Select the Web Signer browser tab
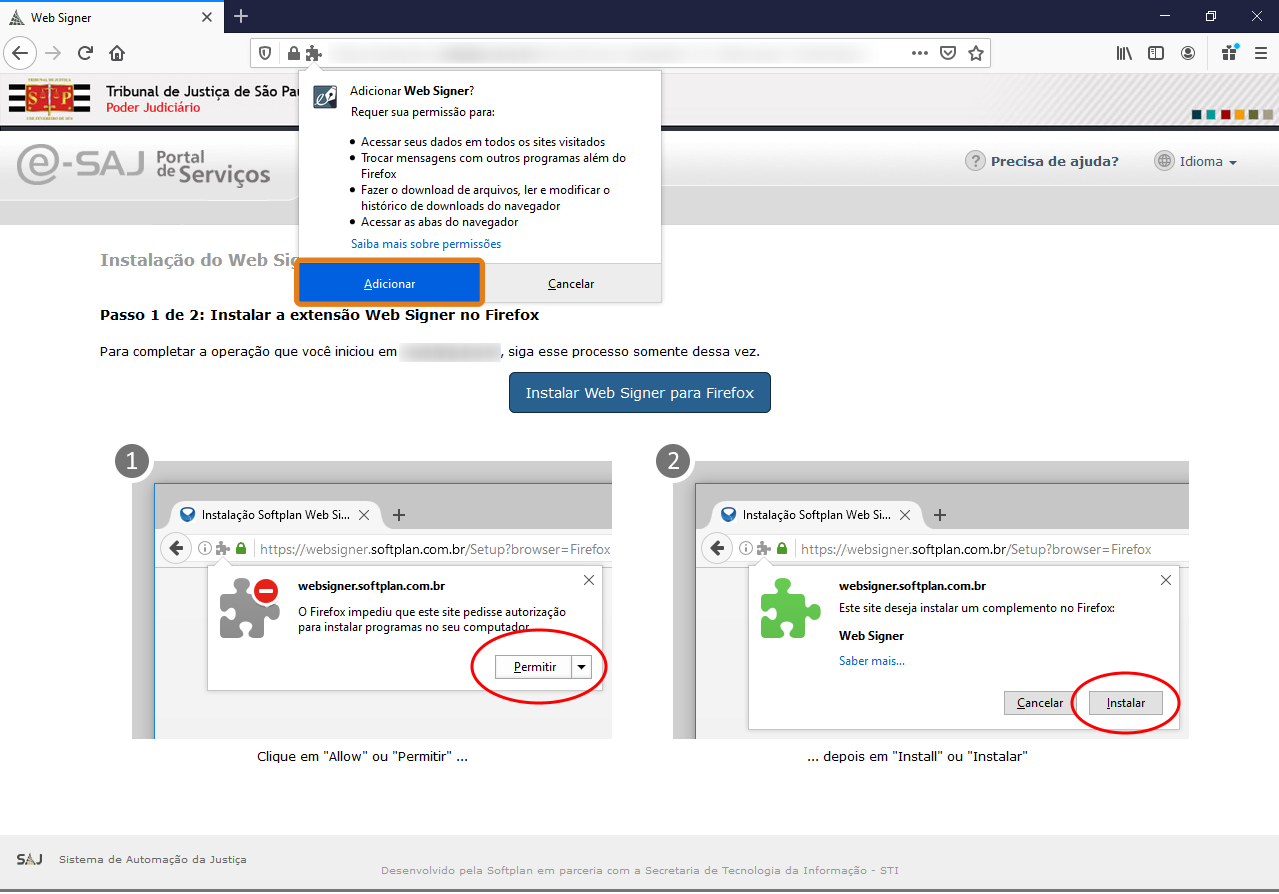 111,18
